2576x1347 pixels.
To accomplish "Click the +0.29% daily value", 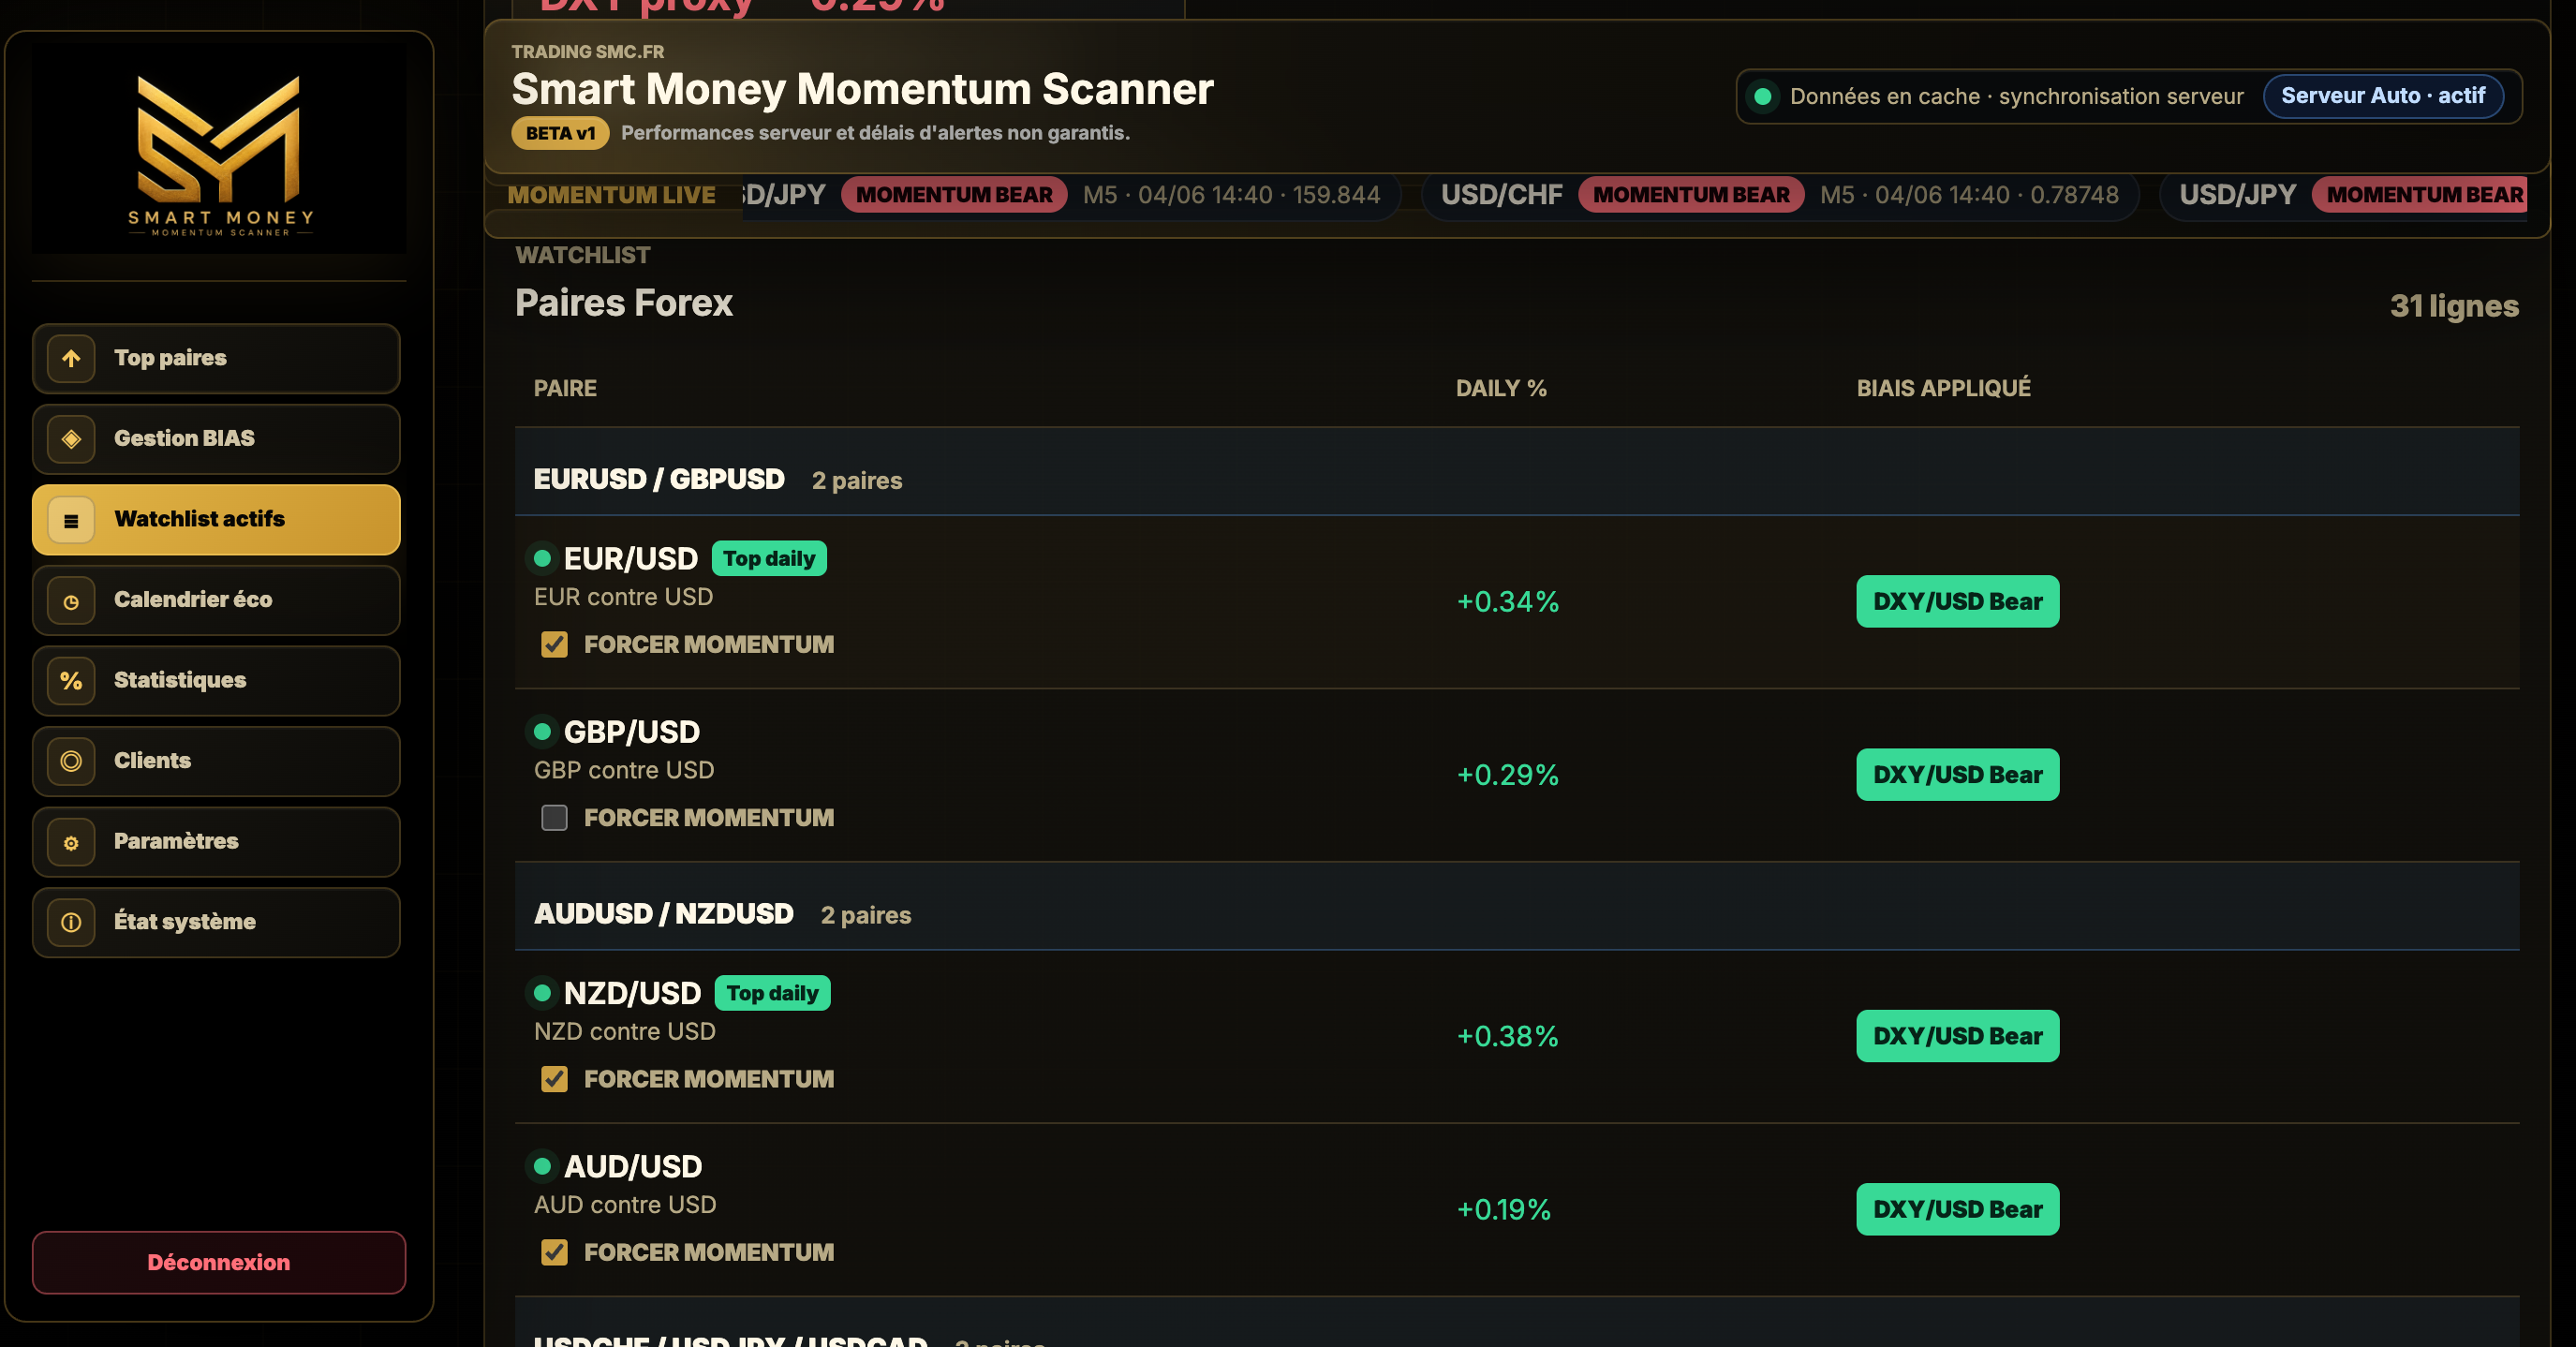I will click(x=1508, y=775).
